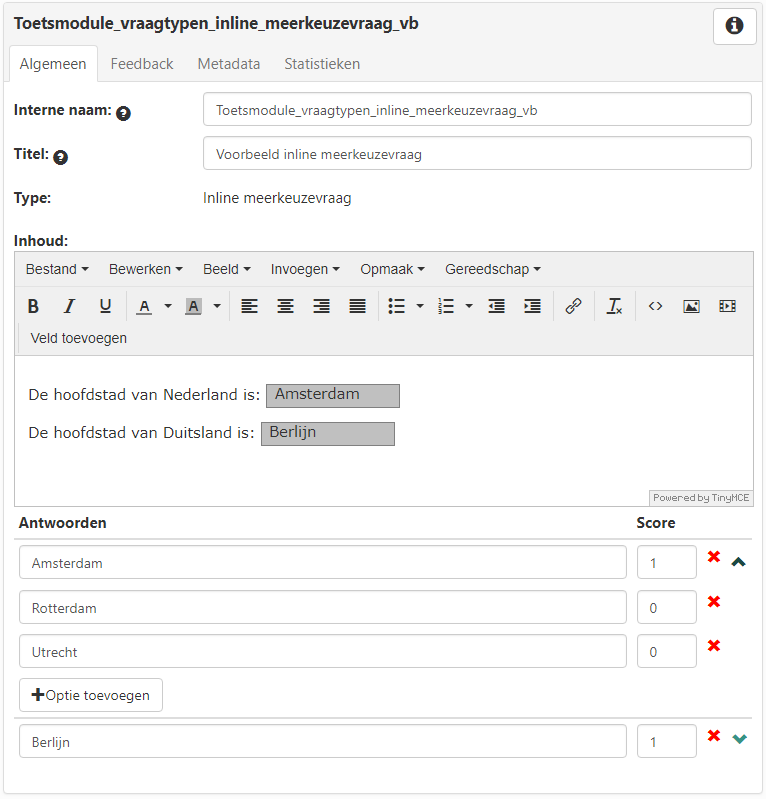
Task: Center align the editor text
Action: pos(285,306)
